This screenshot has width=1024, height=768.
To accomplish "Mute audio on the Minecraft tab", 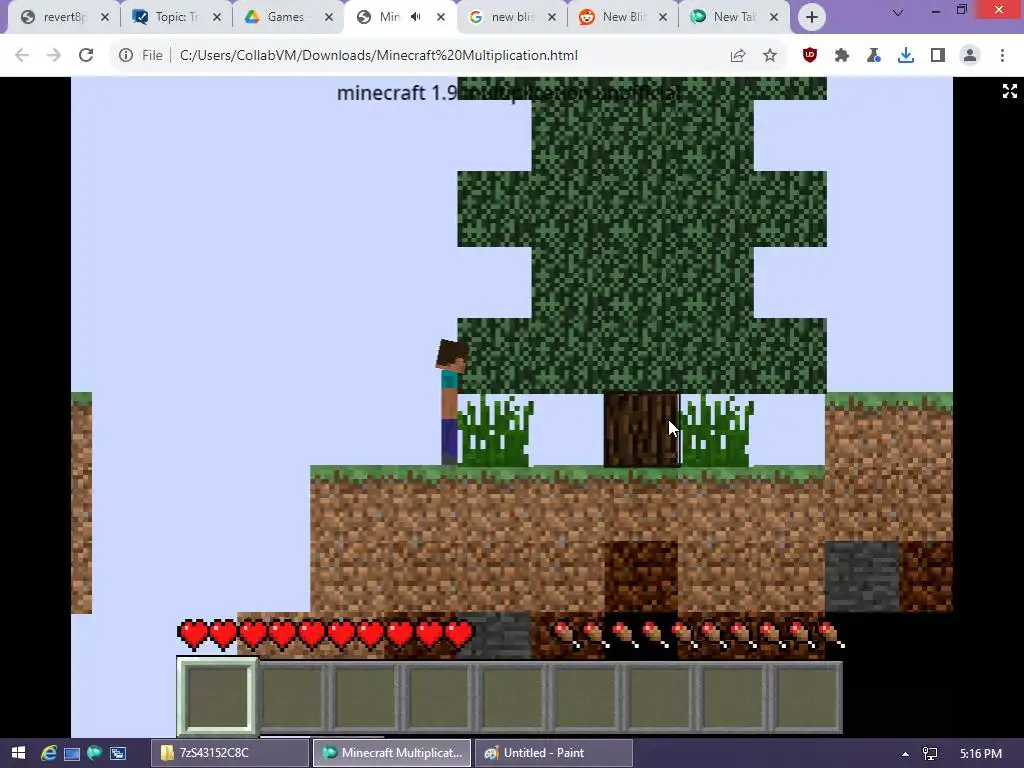I will tap(416, 17).
